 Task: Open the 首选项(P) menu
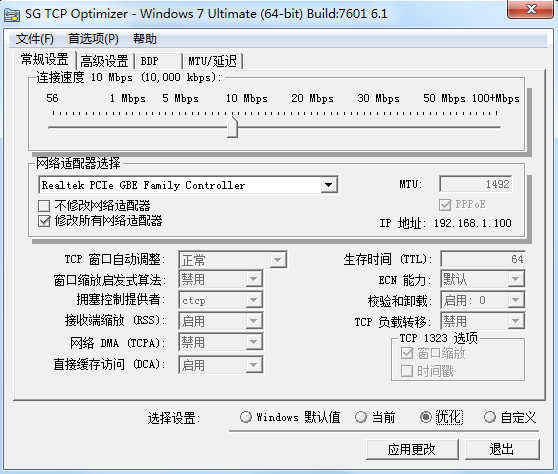pyautogui.click(x=93, y=38)
